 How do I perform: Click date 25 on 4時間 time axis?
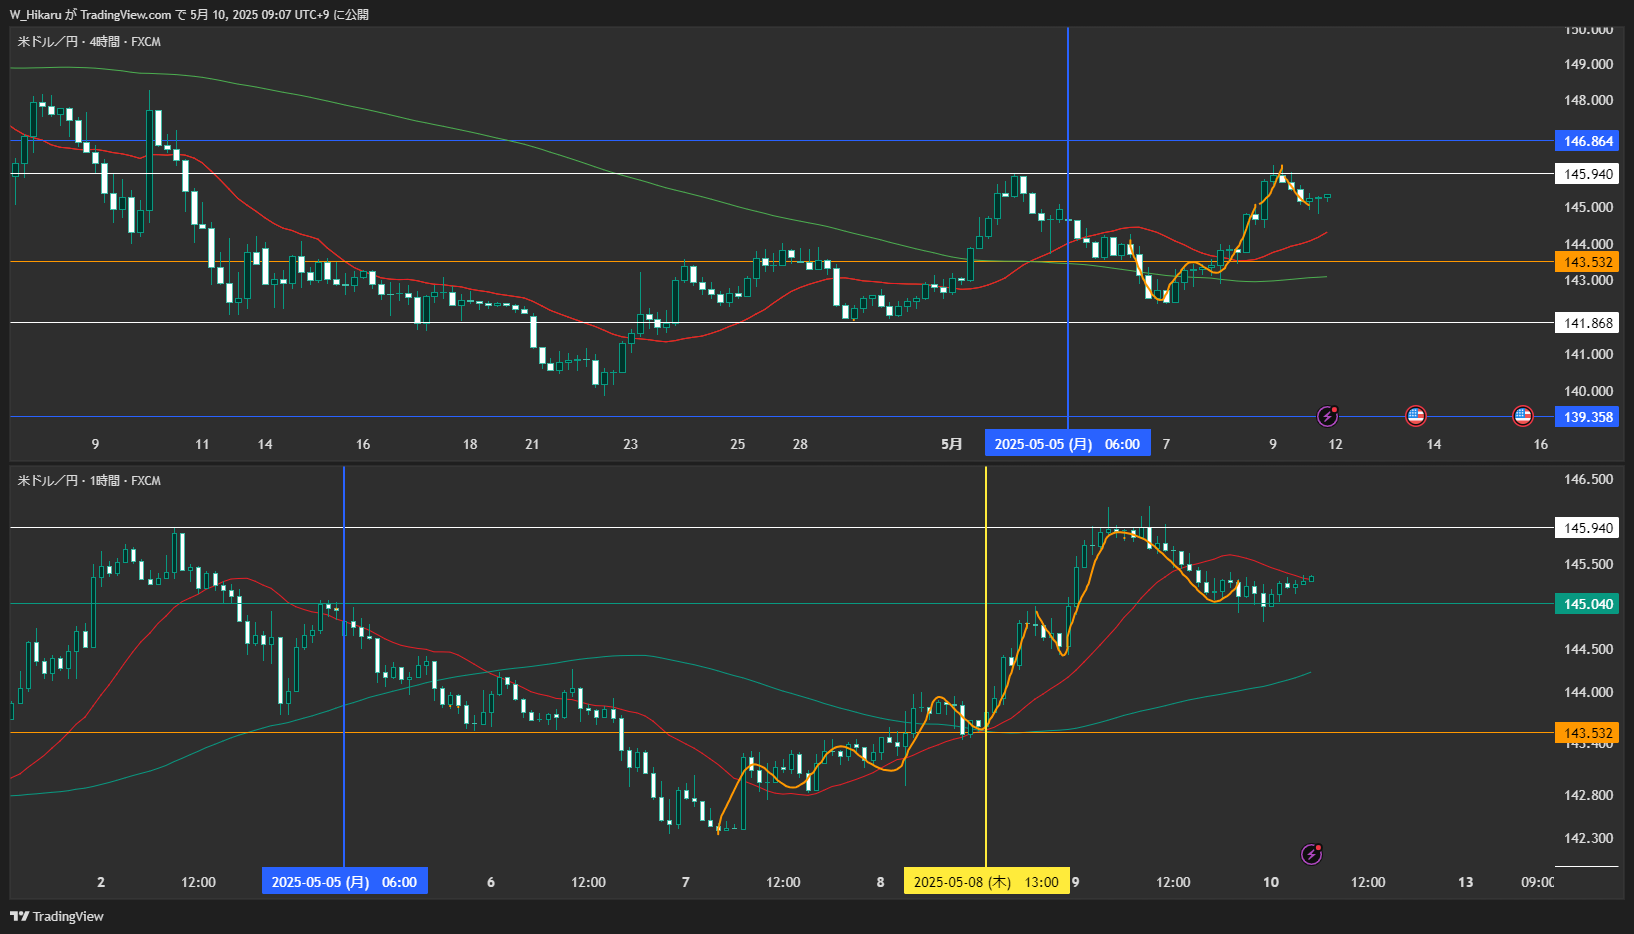coord(737,444)
